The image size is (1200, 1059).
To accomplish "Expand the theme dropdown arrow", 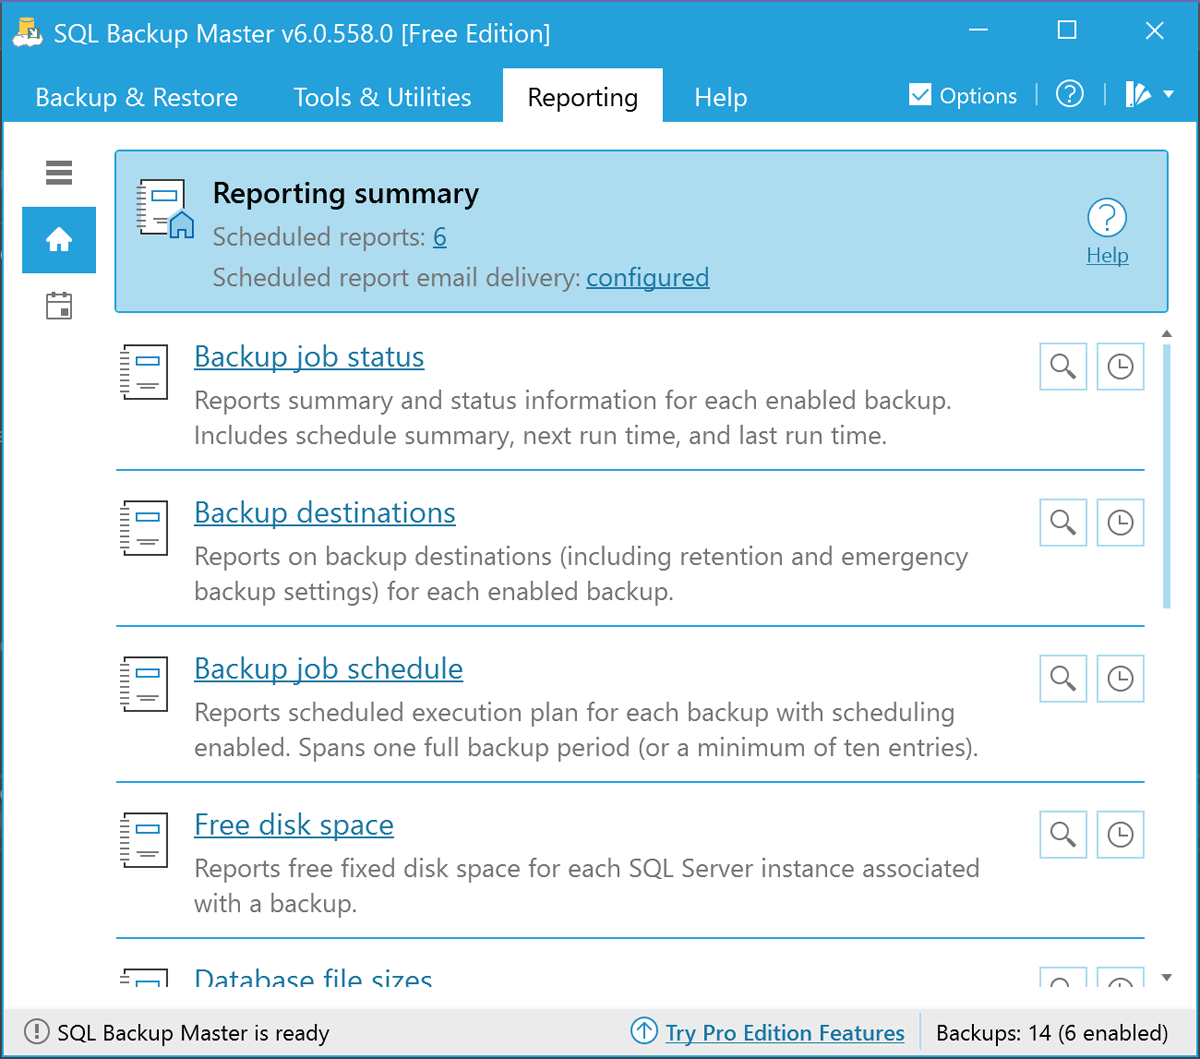I will [x=1169, y=95].
